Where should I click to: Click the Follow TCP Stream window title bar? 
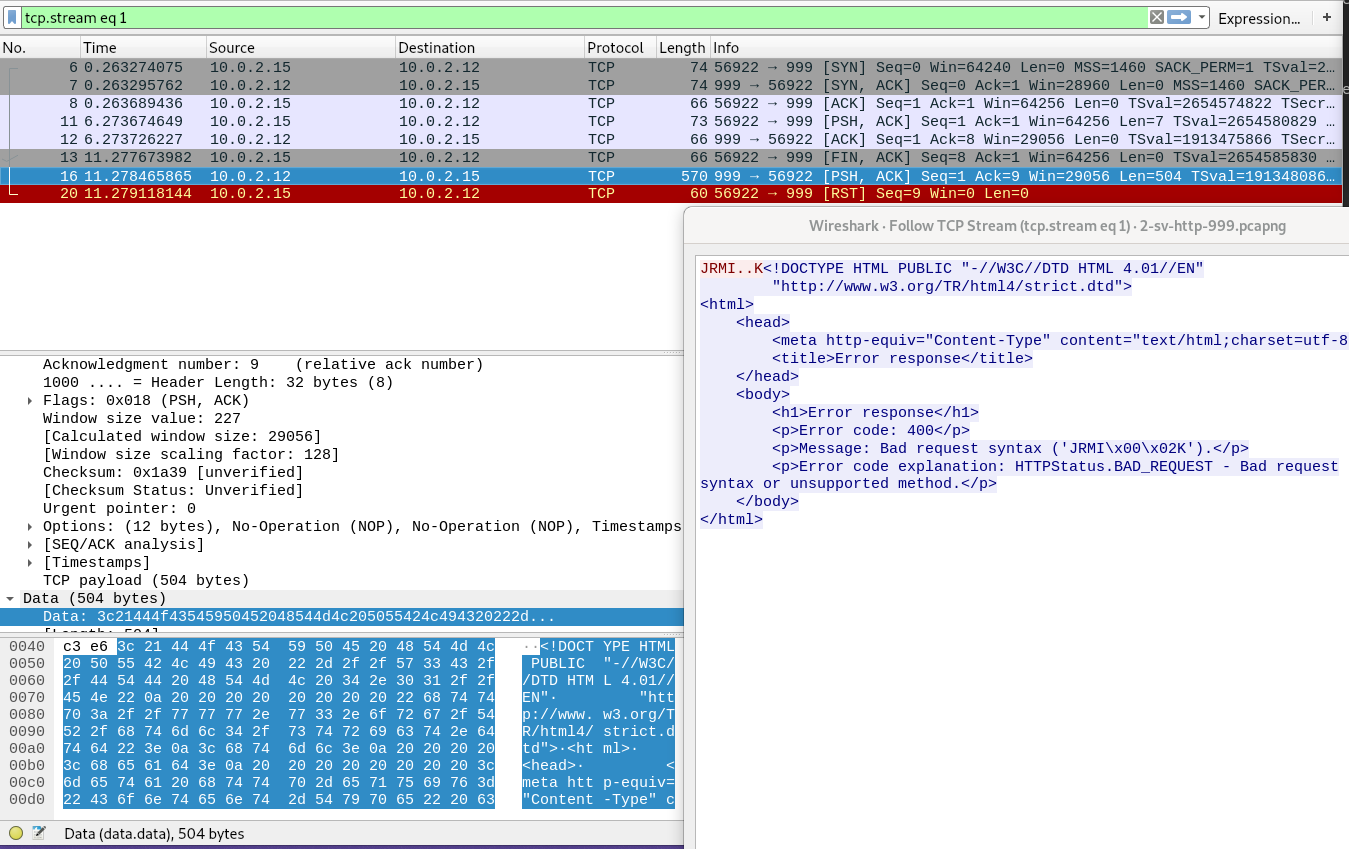coord(1016,226)
